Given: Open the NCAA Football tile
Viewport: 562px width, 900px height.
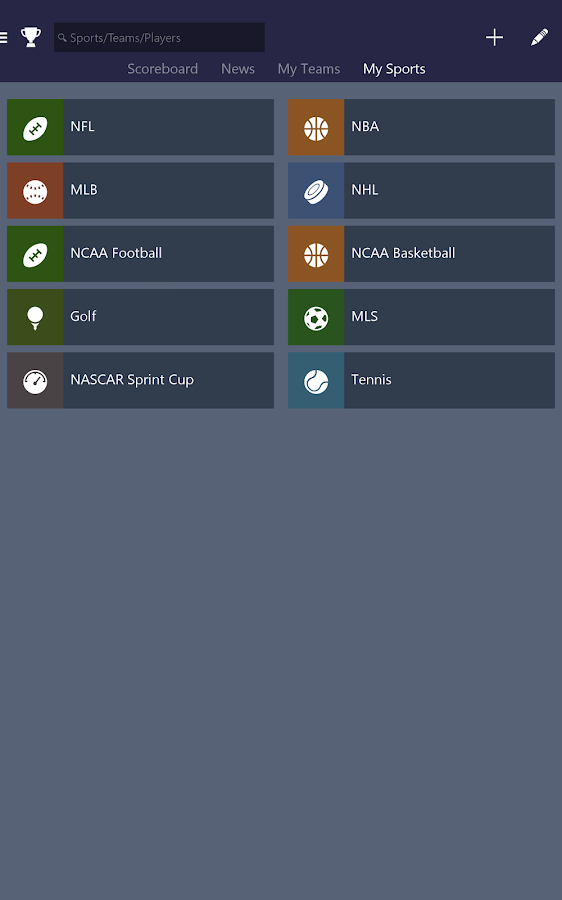Looking at the screenshot, I should coord(140,254).
